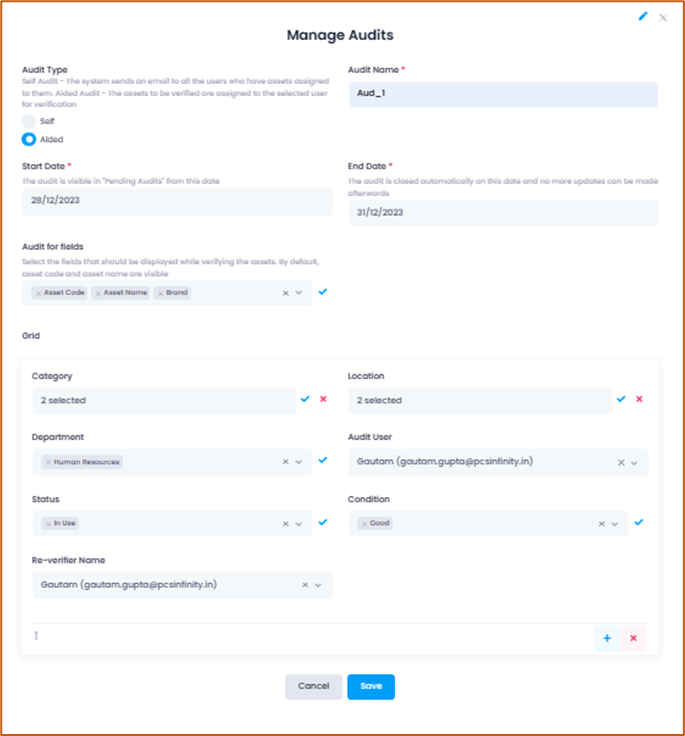Select the Aided audit type radio
Screen dimensions: 685x736
pyautogui.click(x=29, y=139)
